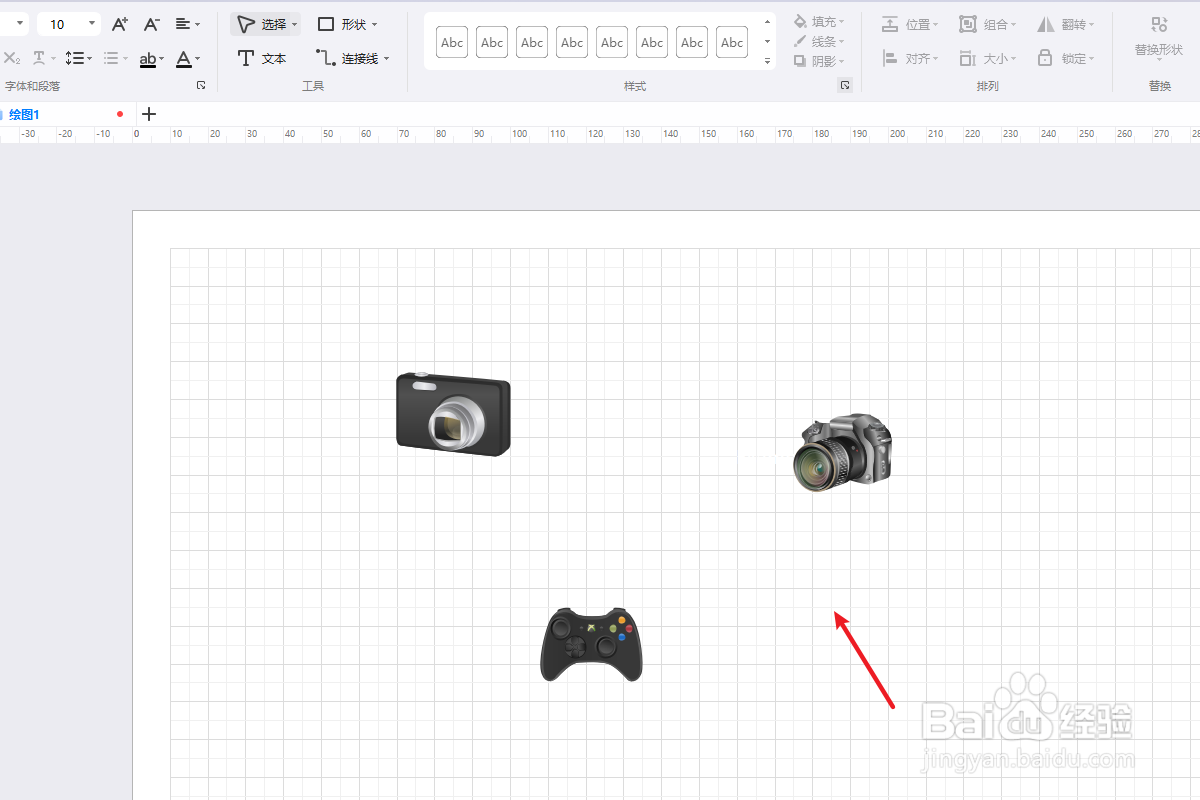Open the 锁定 (Lock) menu
This screenshot has height=800, width=1200.
1065,59
